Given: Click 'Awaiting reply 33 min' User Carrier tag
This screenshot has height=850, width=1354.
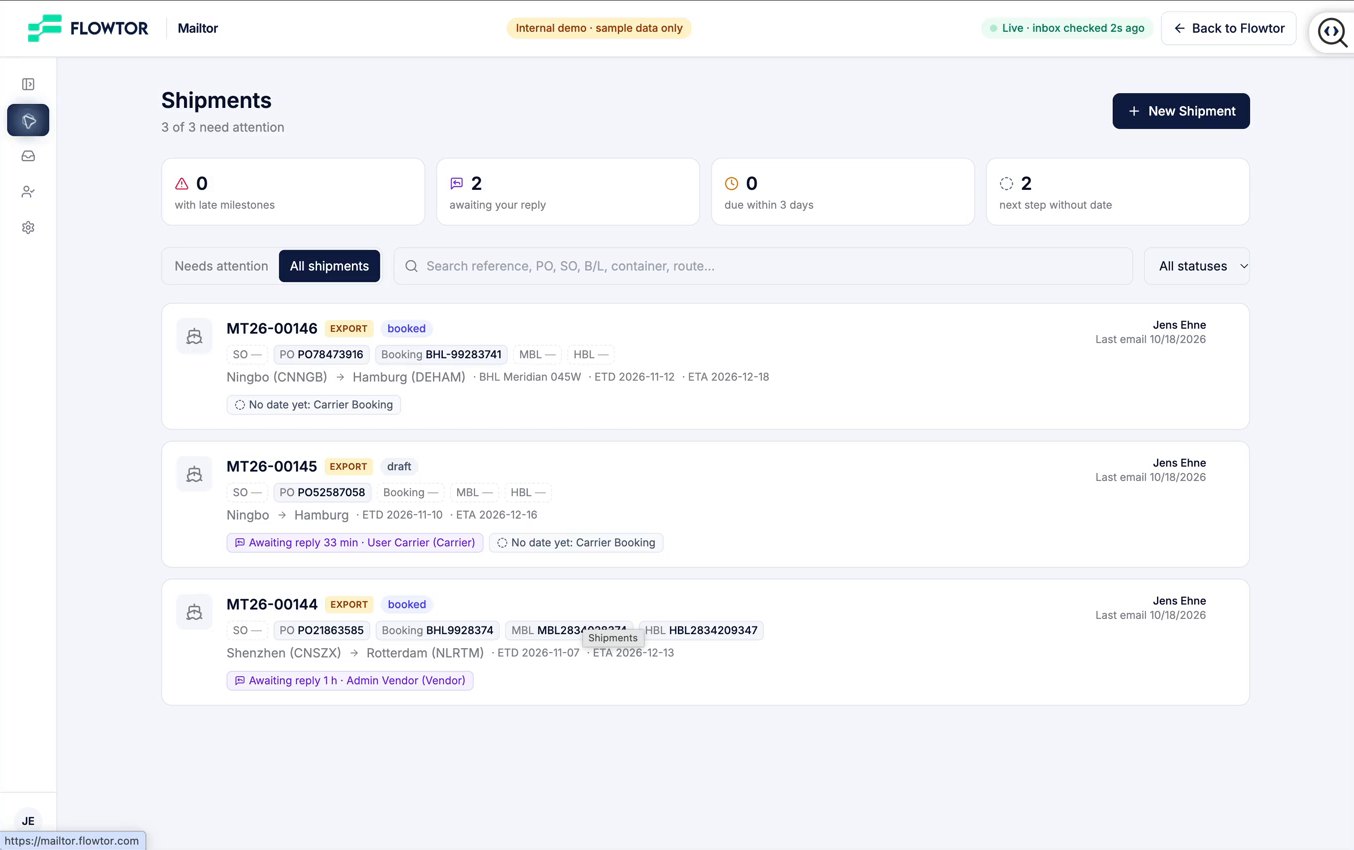Looking at the screenshot, I should pos(355,542).
